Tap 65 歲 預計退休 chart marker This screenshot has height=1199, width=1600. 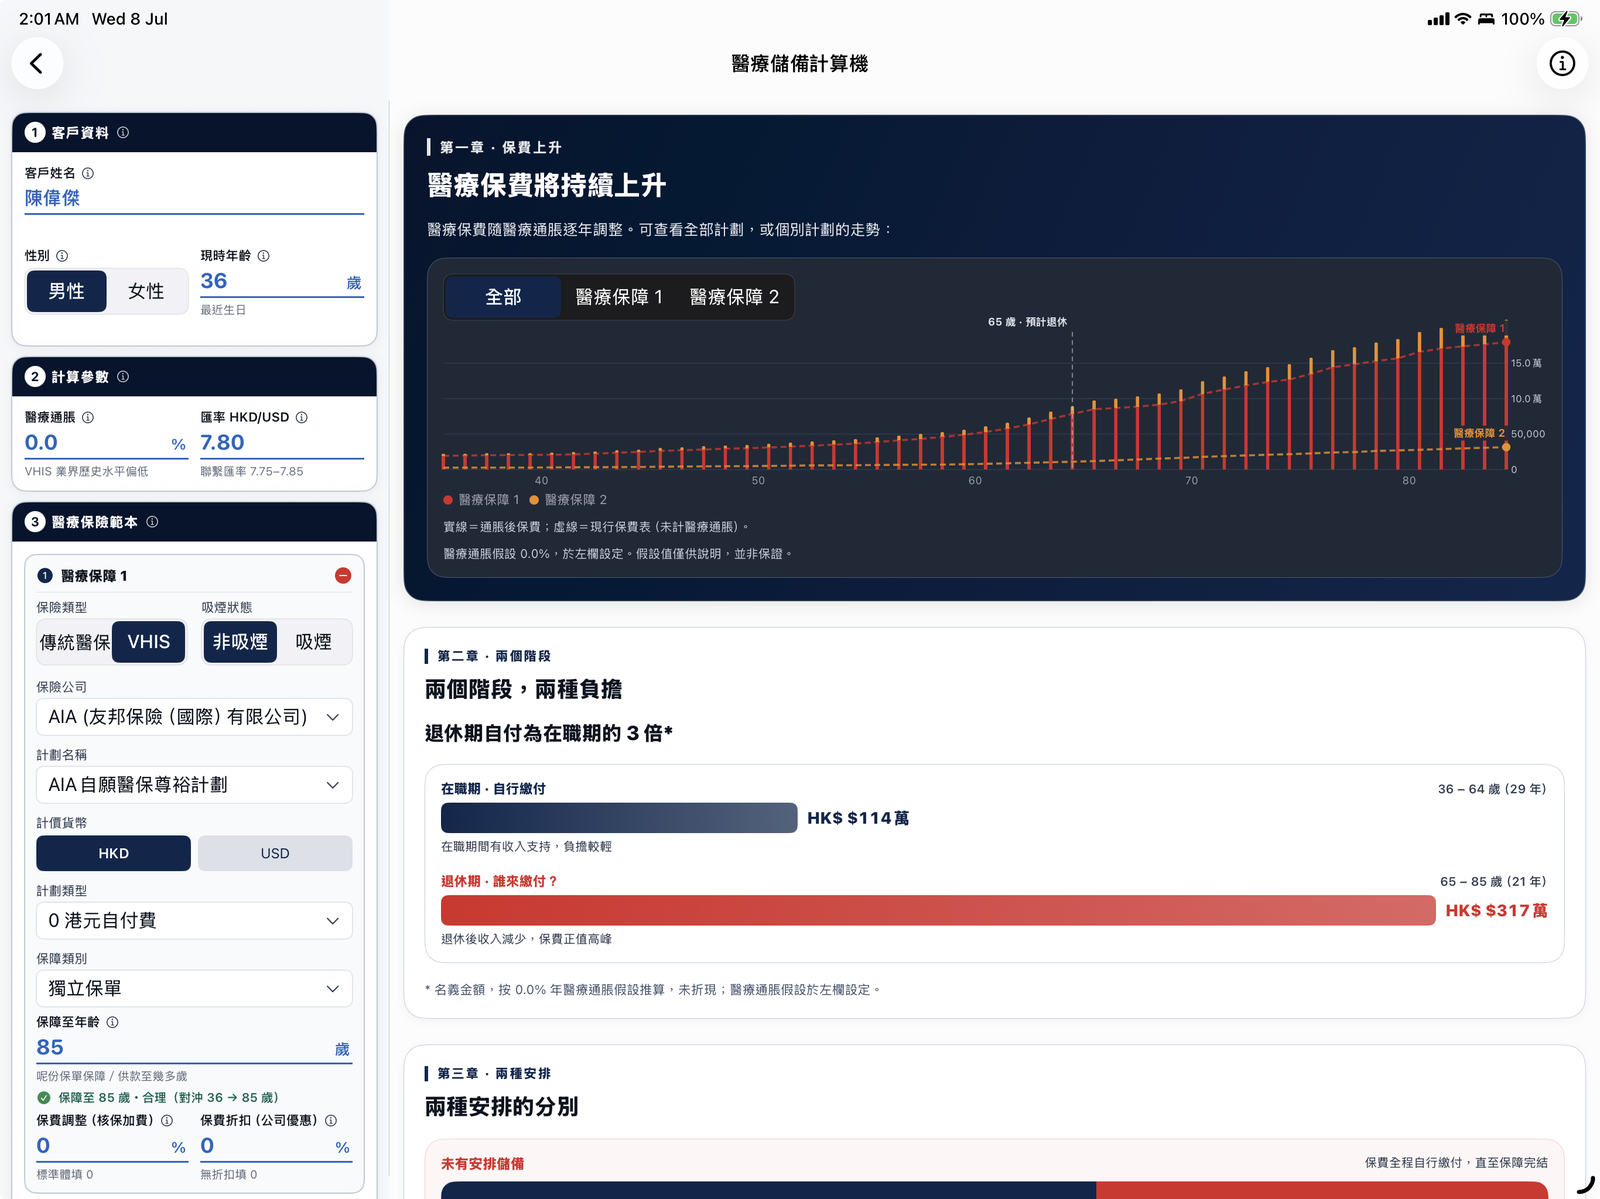coord(1027,322)
